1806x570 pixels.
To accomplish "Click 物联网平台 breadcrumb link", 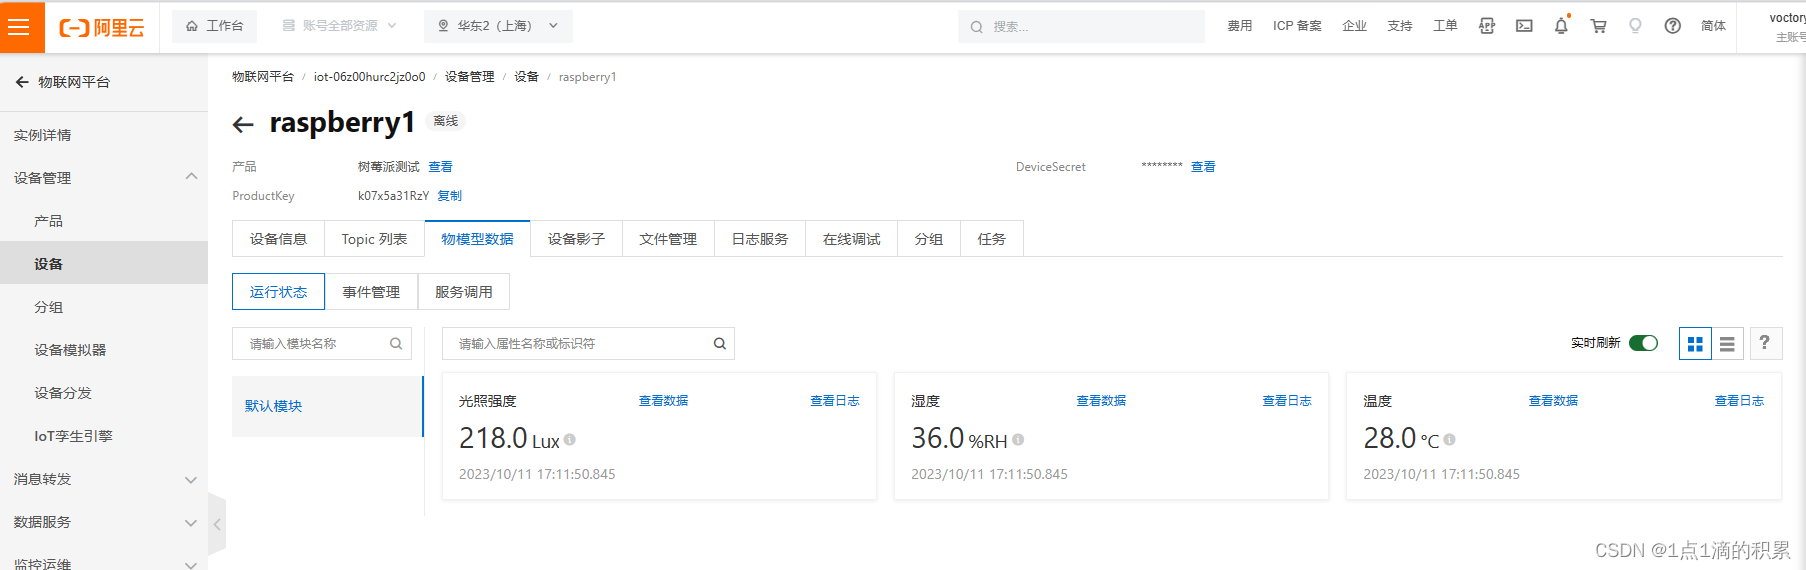I will click(x=263, y=77).
